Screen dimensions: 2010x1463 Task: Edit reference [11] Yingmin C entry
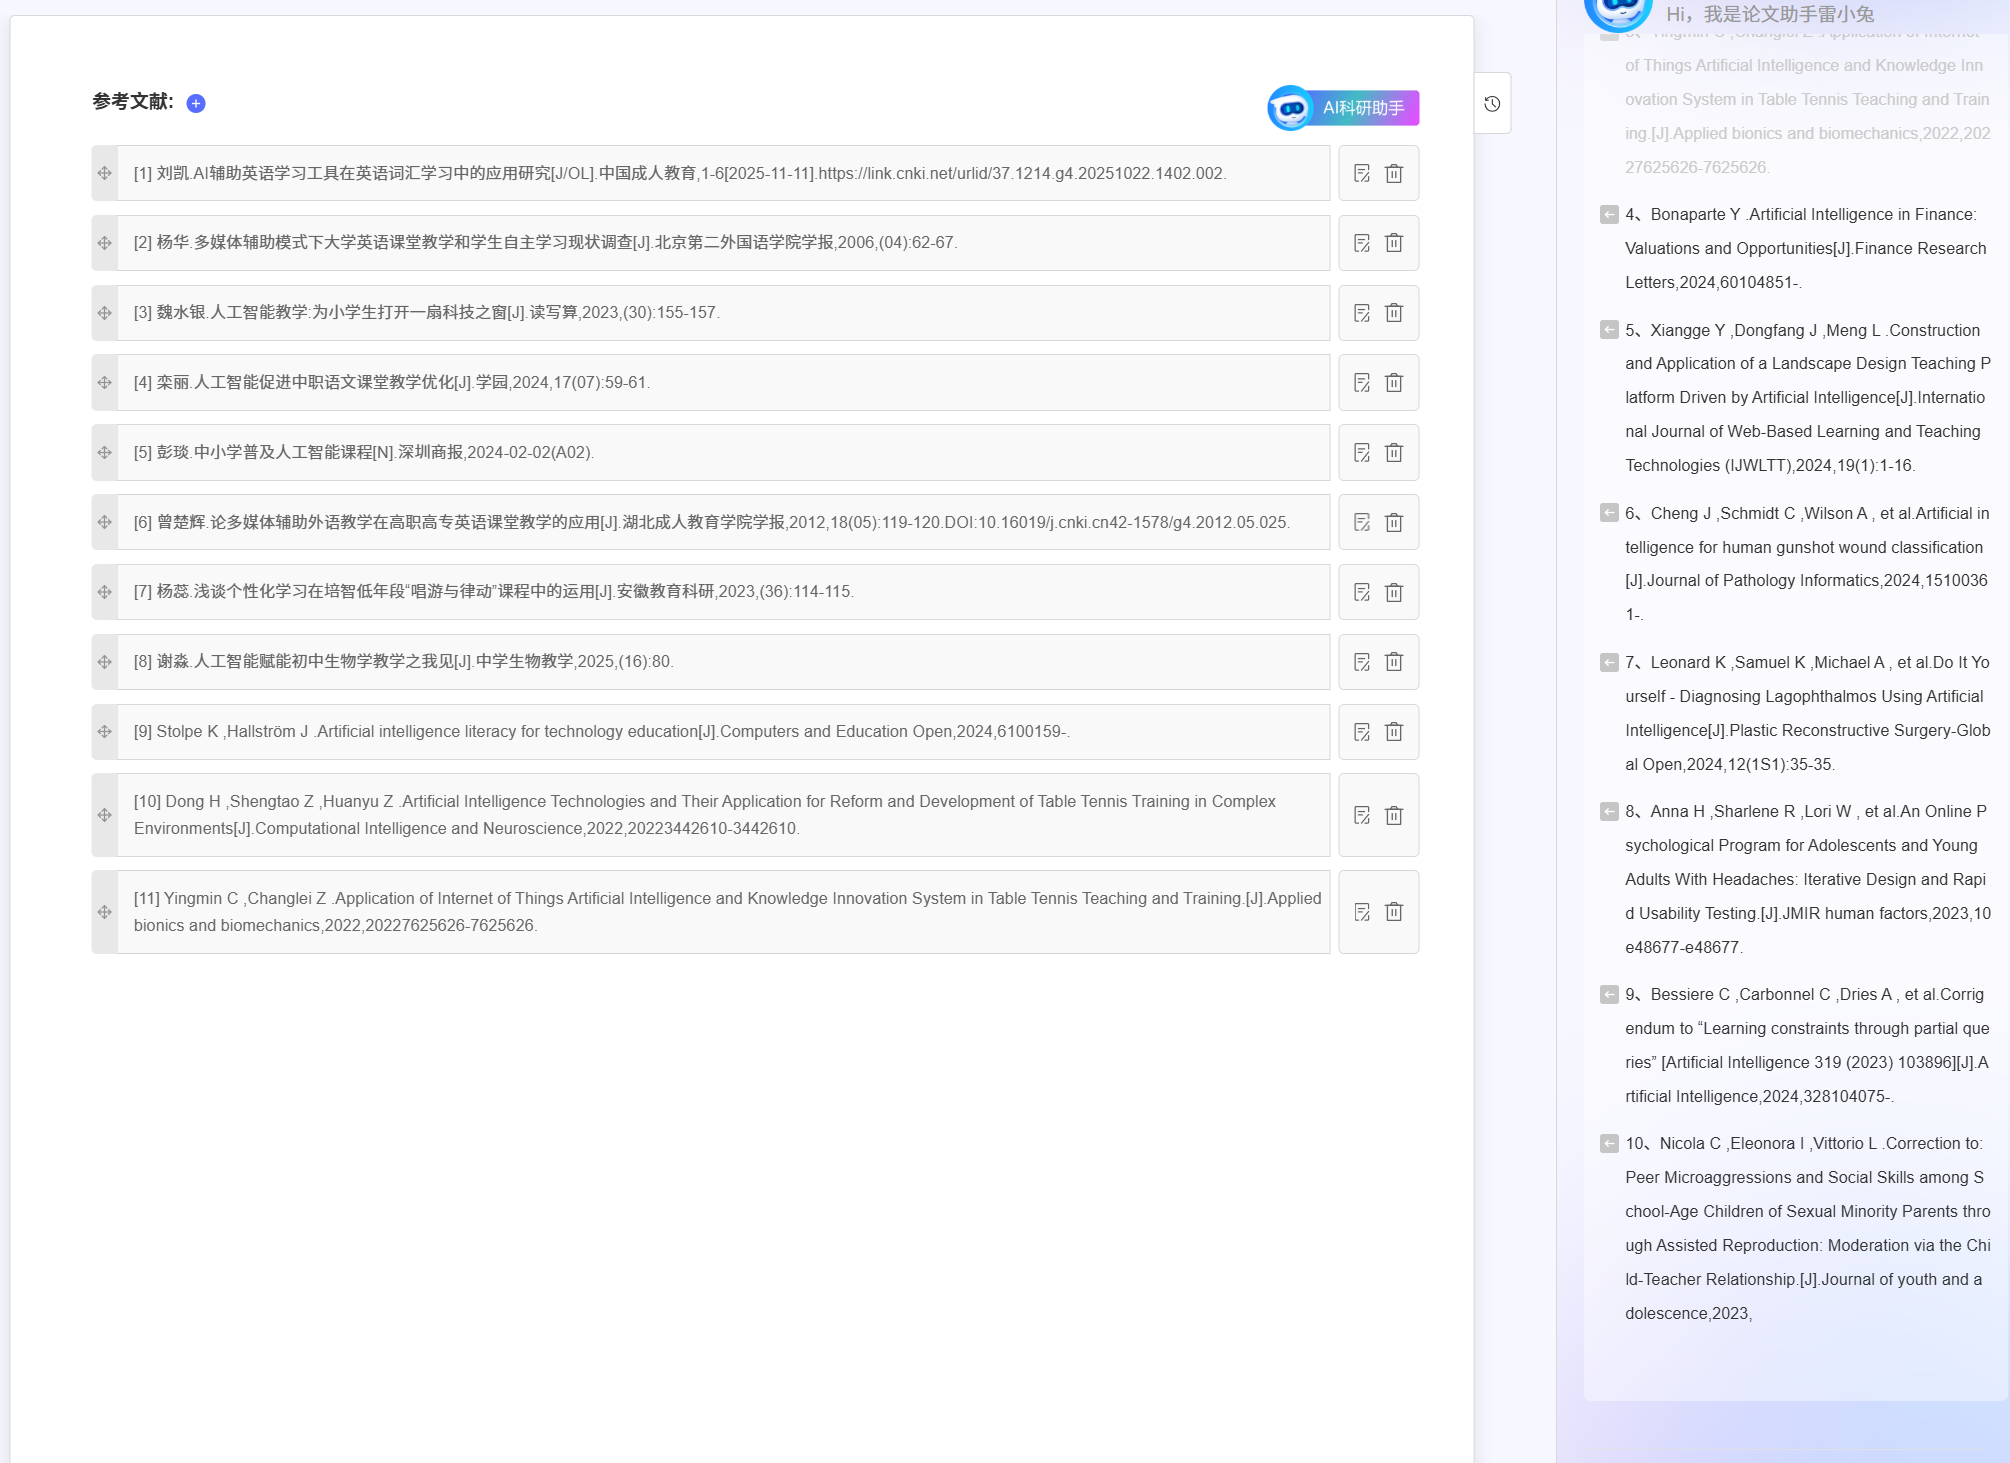1362,912
